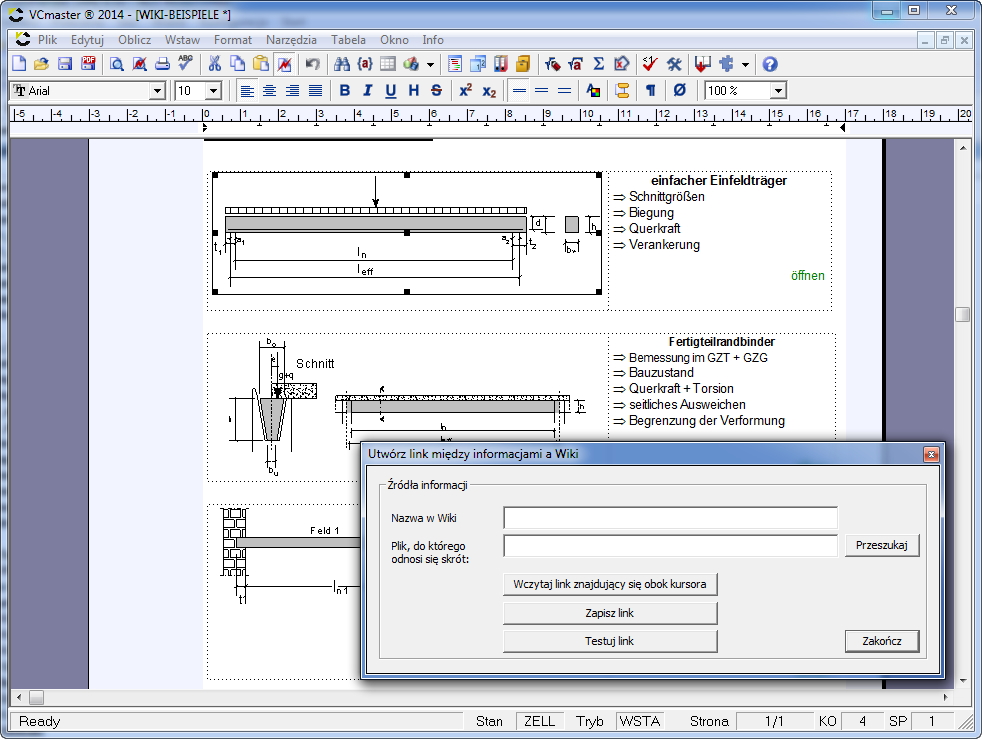Screen dimensions: 982x739
Task: Toggle Underline formatting button
Action: click(x=390, y=91)
